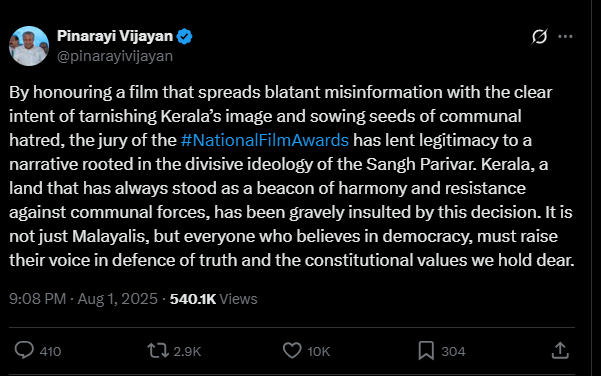601x376 pixels.
Task: Click the #NationalFilmAwards hashtag link
Action: (x=265, y=140)
